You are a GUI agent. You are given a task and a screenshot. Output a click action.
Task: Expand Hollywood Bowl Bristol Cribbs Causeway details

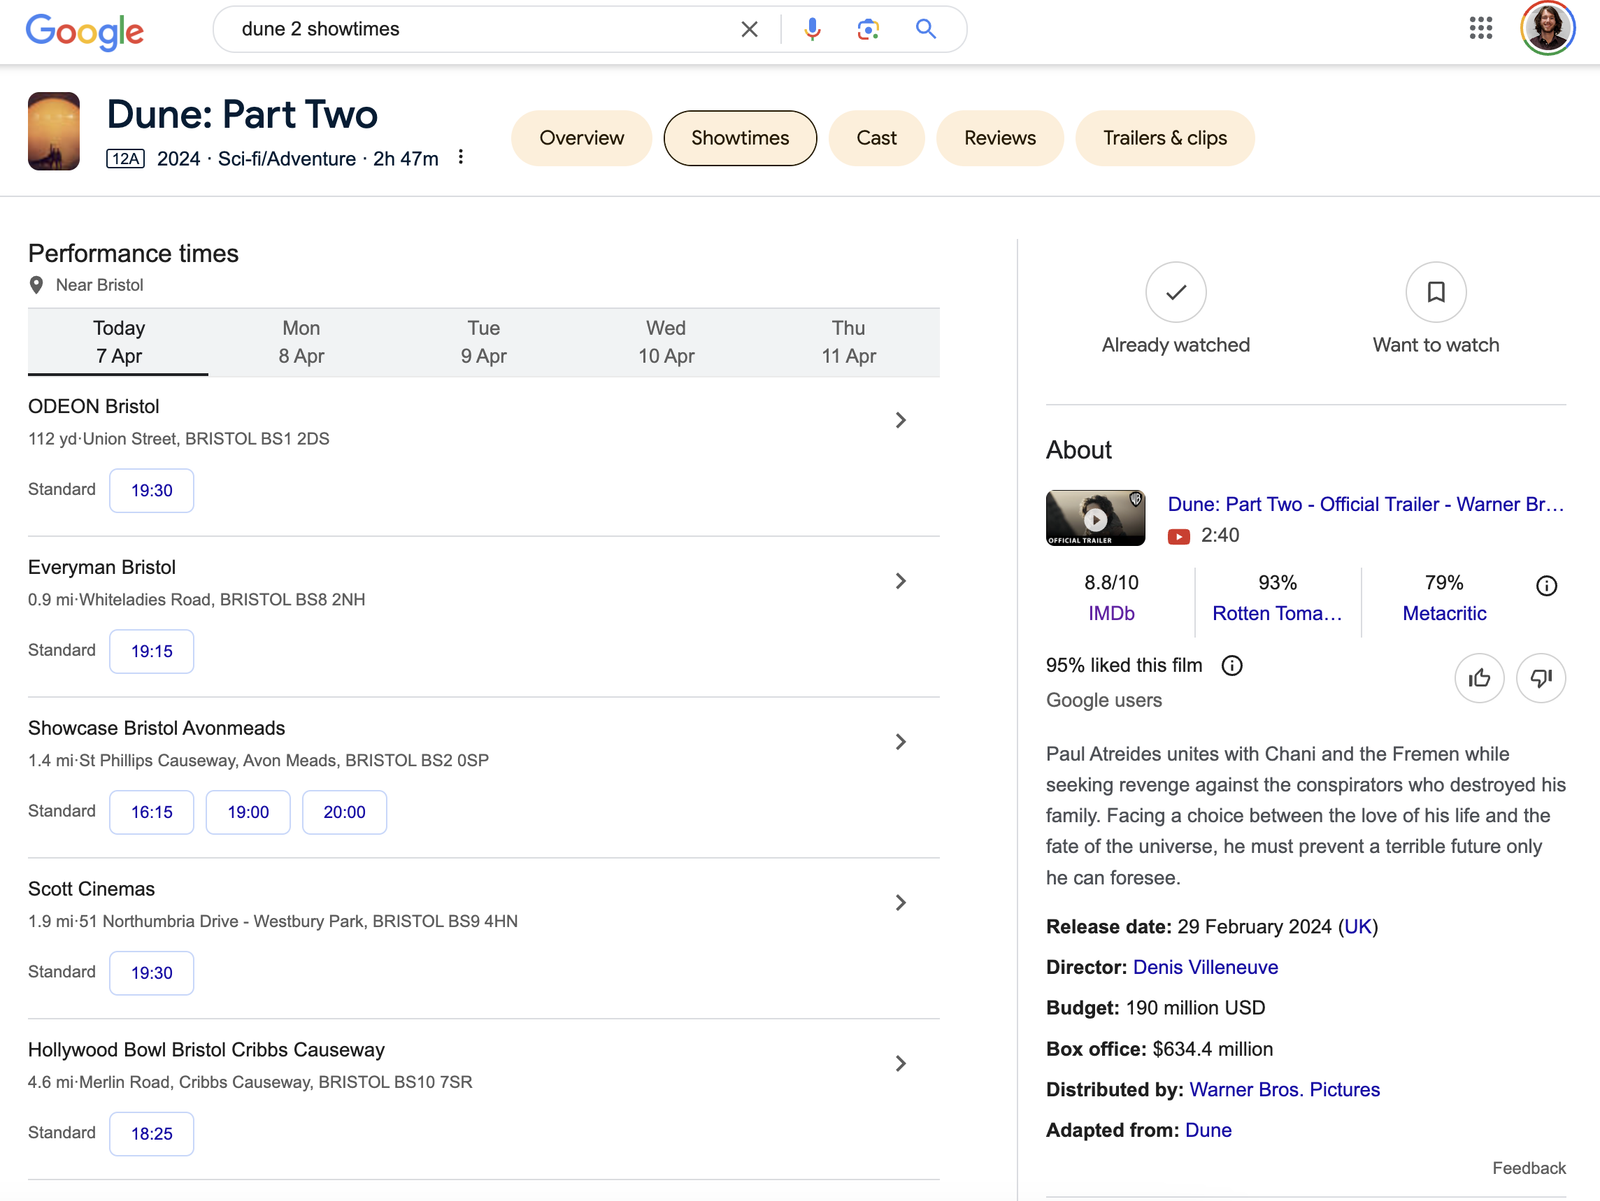900,1064
